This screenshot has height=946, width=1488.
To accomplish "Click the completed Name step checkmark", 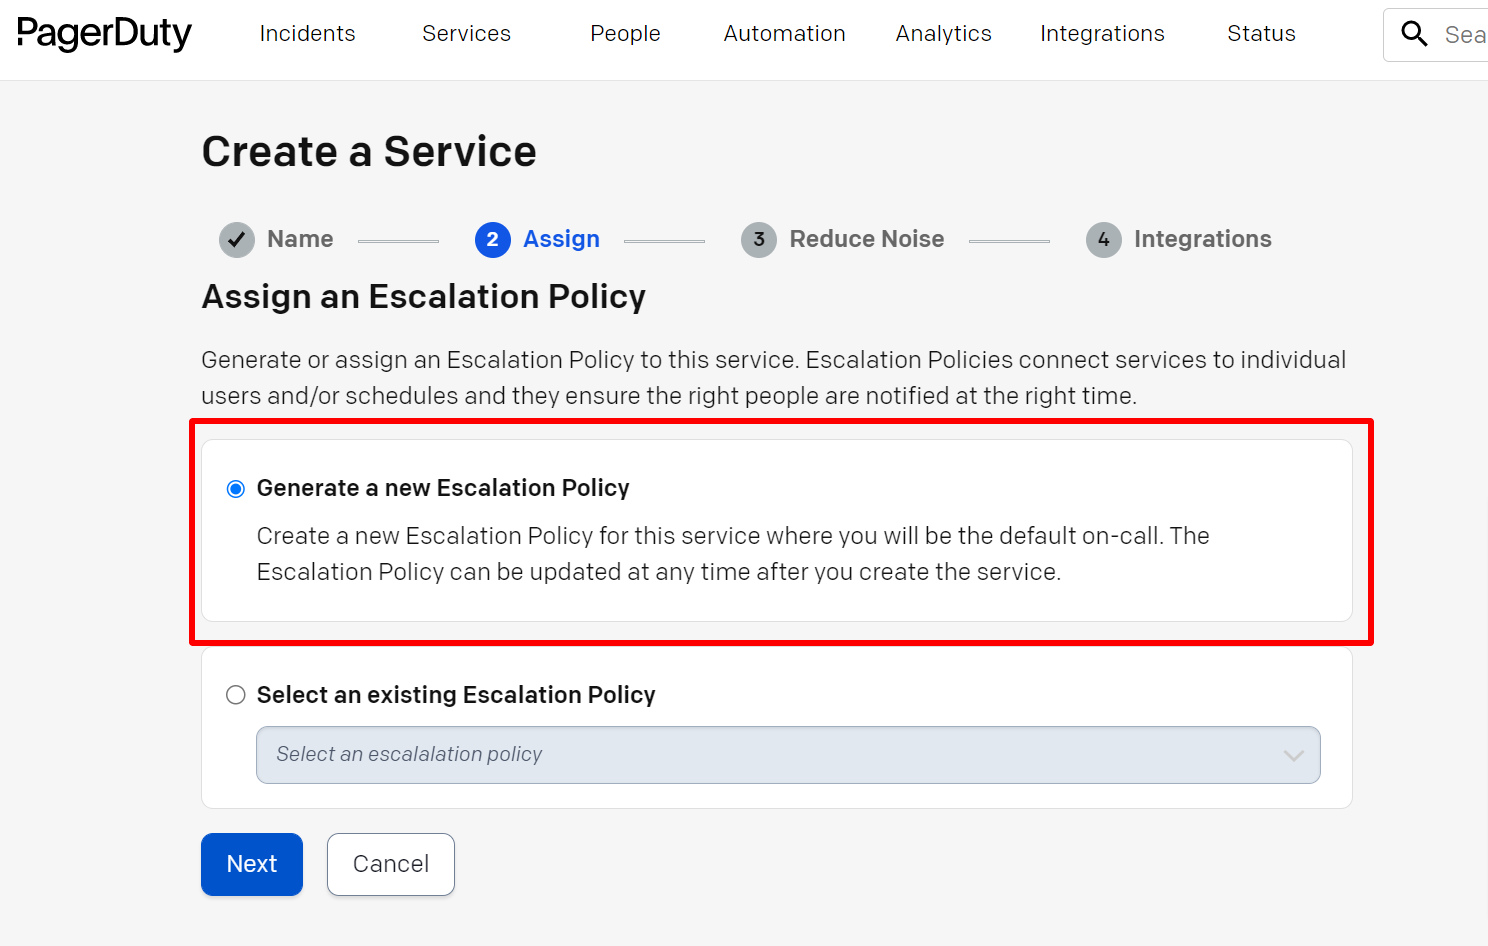I will point(237,239).
